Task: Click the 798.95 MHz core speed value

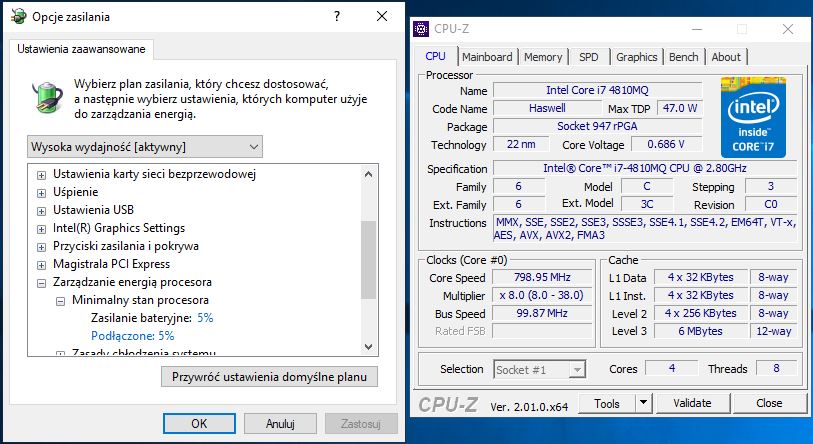Action: point(542,278)
